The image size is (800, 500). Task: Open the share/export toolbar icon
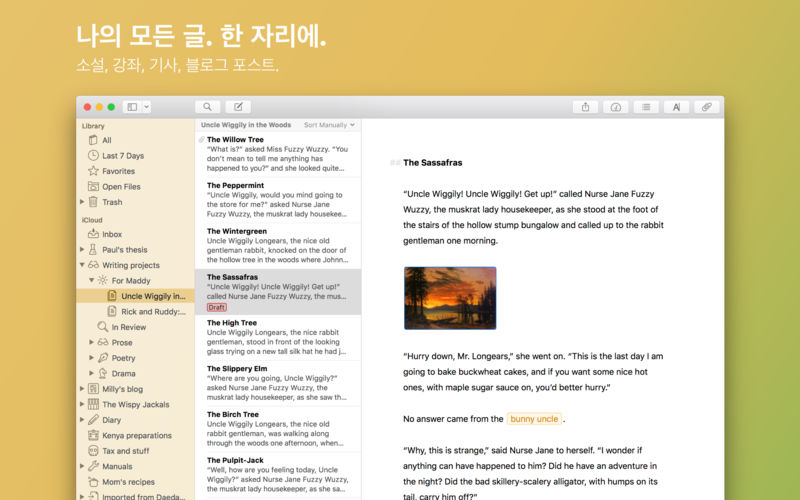[584, 107]
